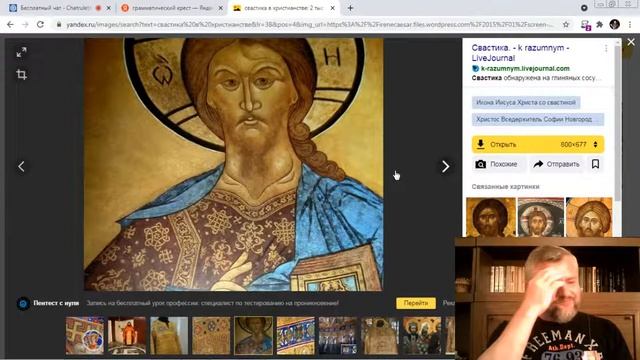Viewport: 640px width, 360px height.
Task: Click the address bar URL
Action: tap(309, 24)
